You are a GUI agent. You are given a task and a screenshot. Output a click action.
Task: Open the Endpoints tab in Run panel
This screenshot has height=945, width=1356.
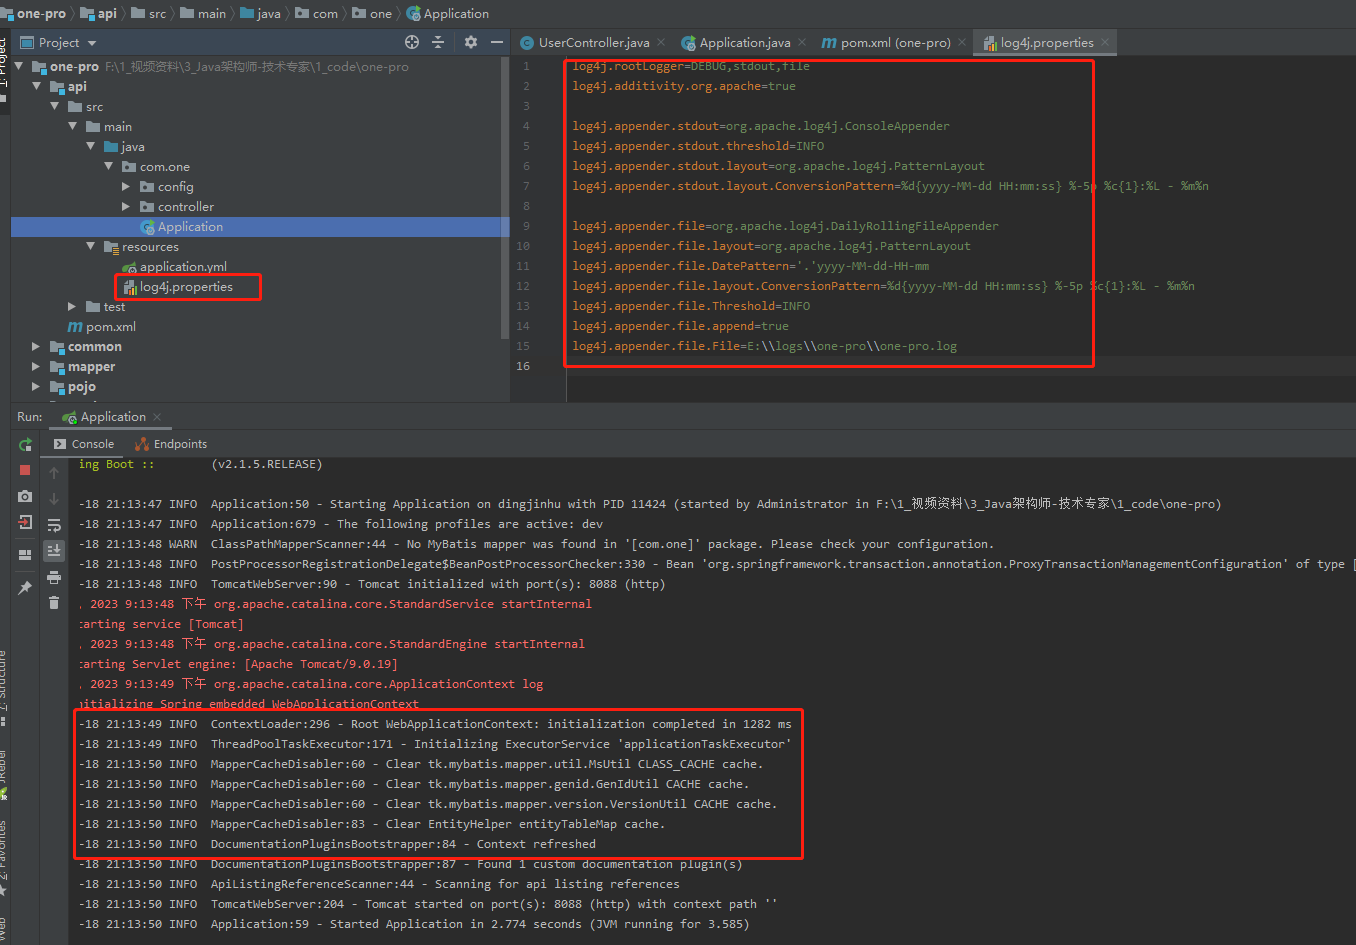coord(171,444)
